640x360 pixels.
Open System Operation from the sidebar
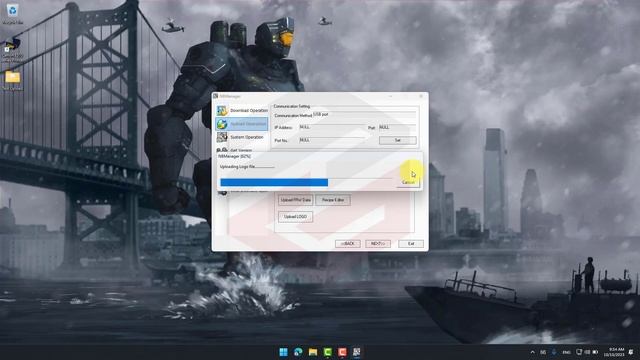click(242, 137)
